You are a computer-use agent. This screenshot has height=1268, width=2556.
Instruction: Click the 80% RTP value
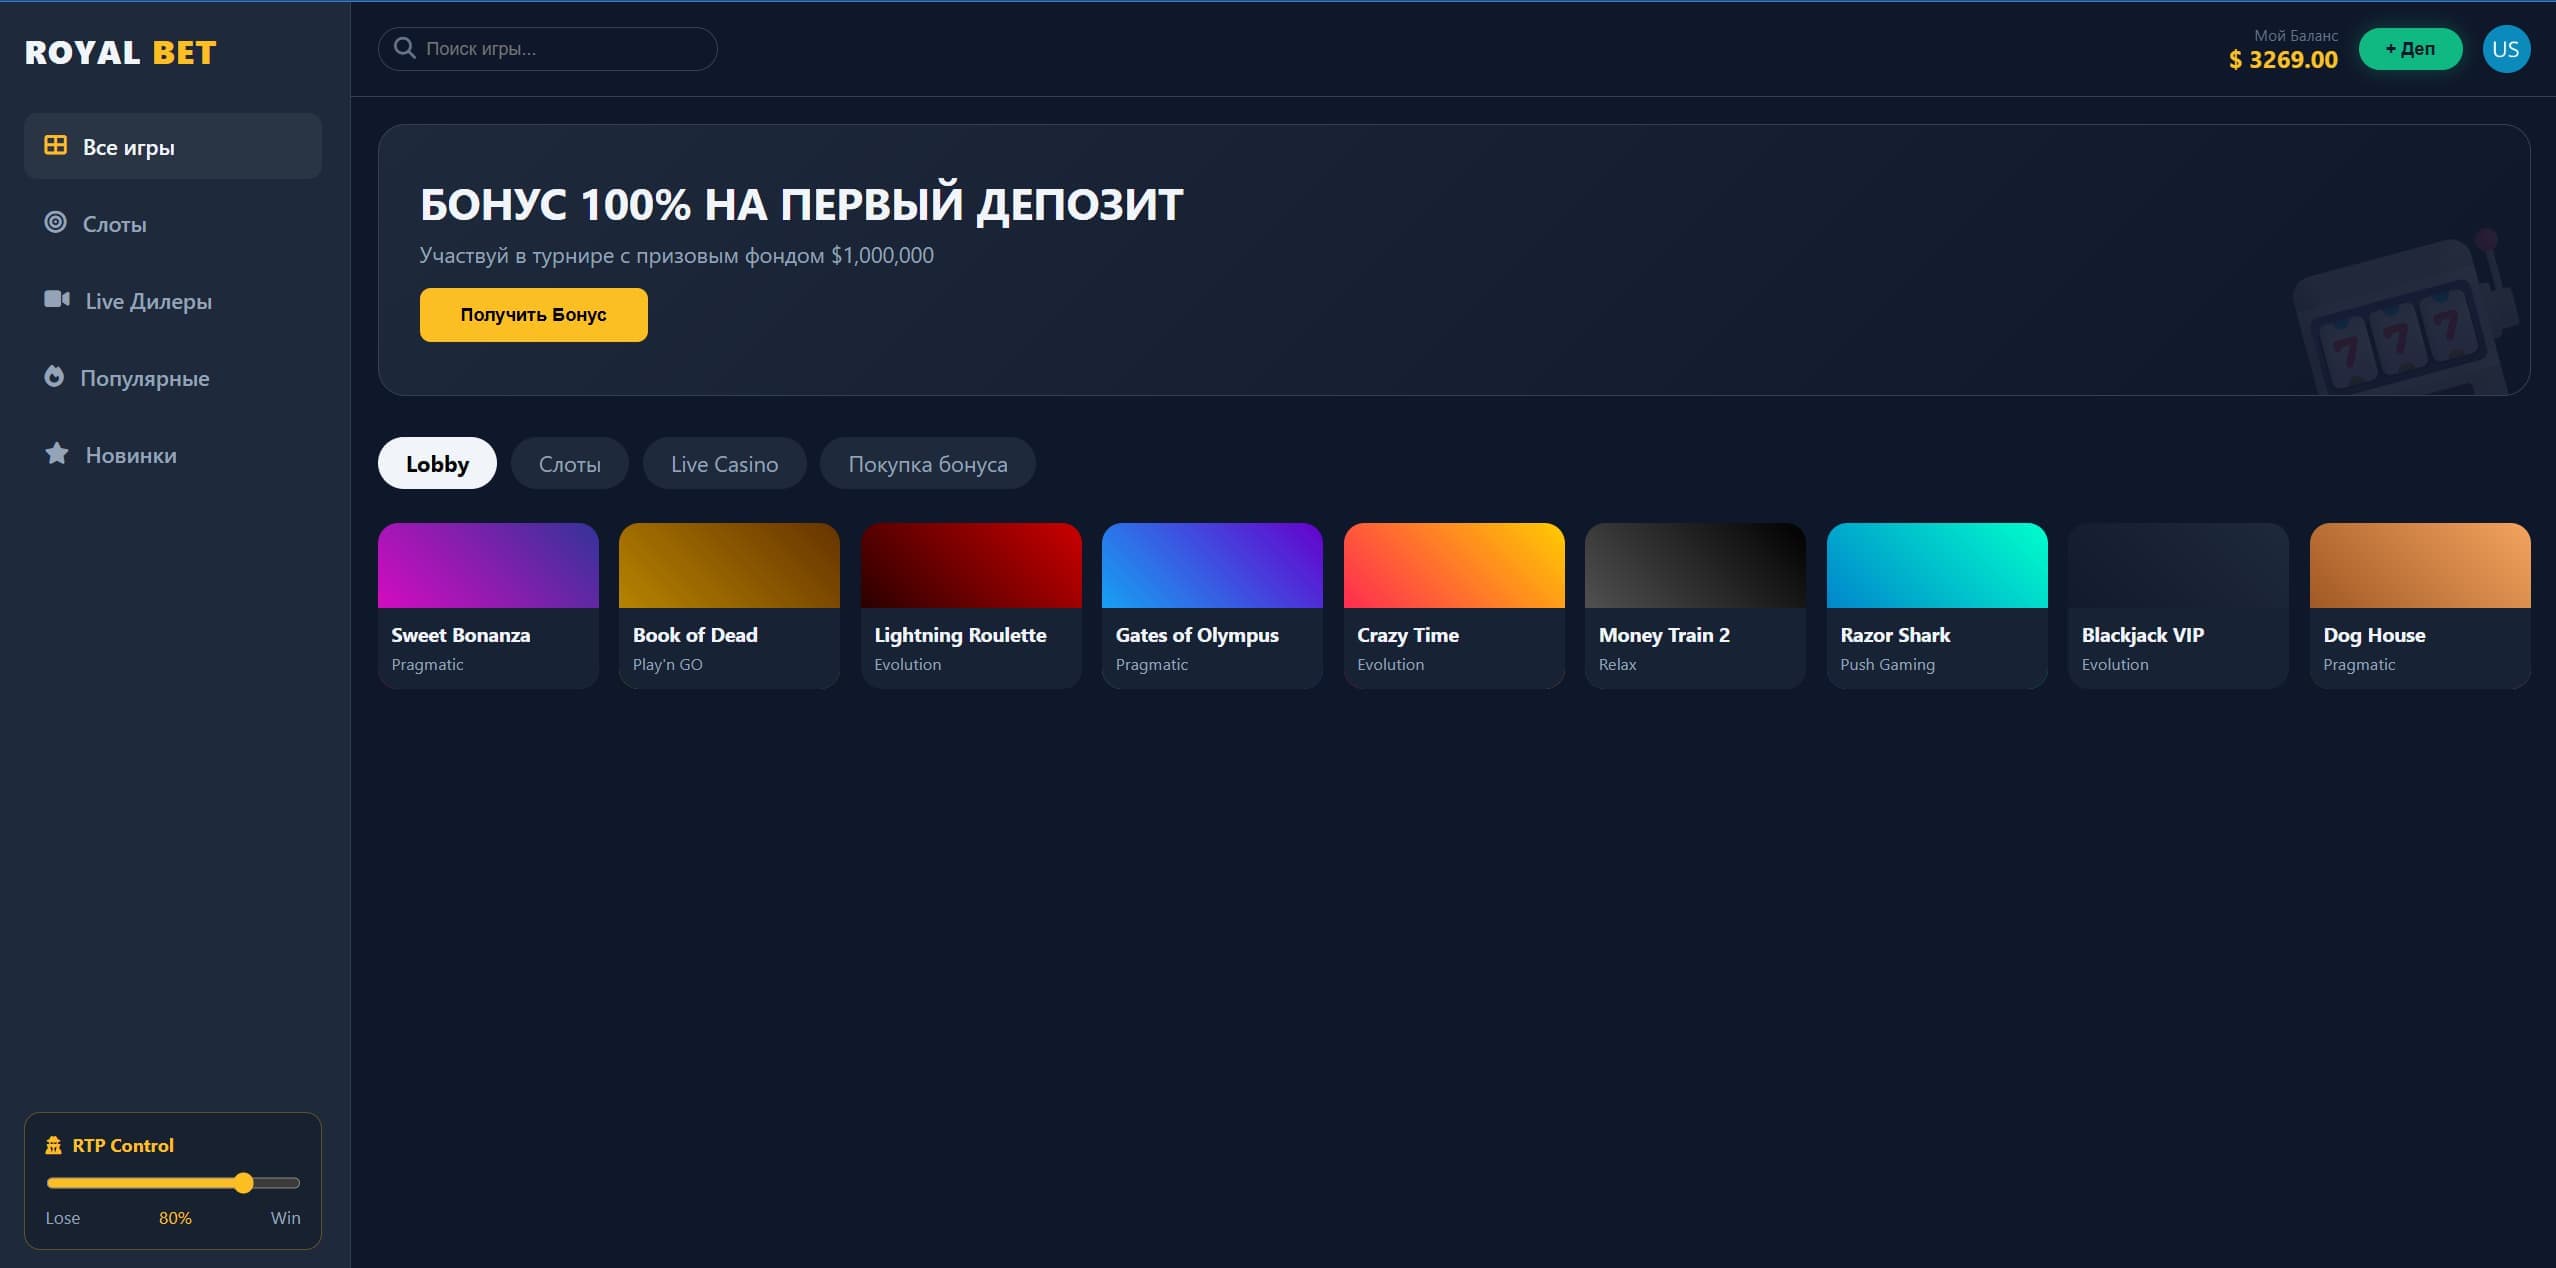(175, 1217)
